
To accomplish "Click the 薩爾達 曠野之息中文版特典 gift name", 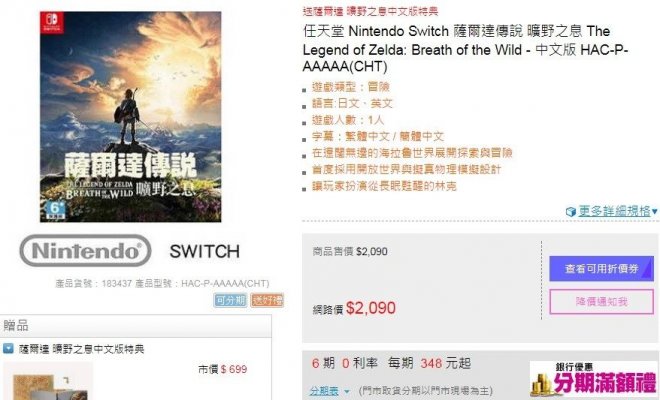I will point(82,349).
